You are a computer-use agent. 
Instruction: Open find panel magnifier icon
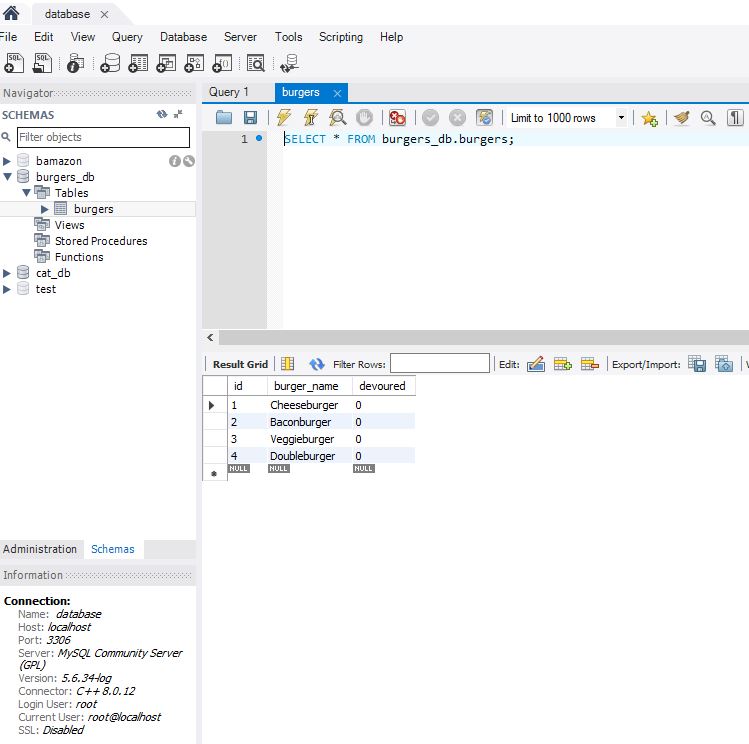coord(708,117)
